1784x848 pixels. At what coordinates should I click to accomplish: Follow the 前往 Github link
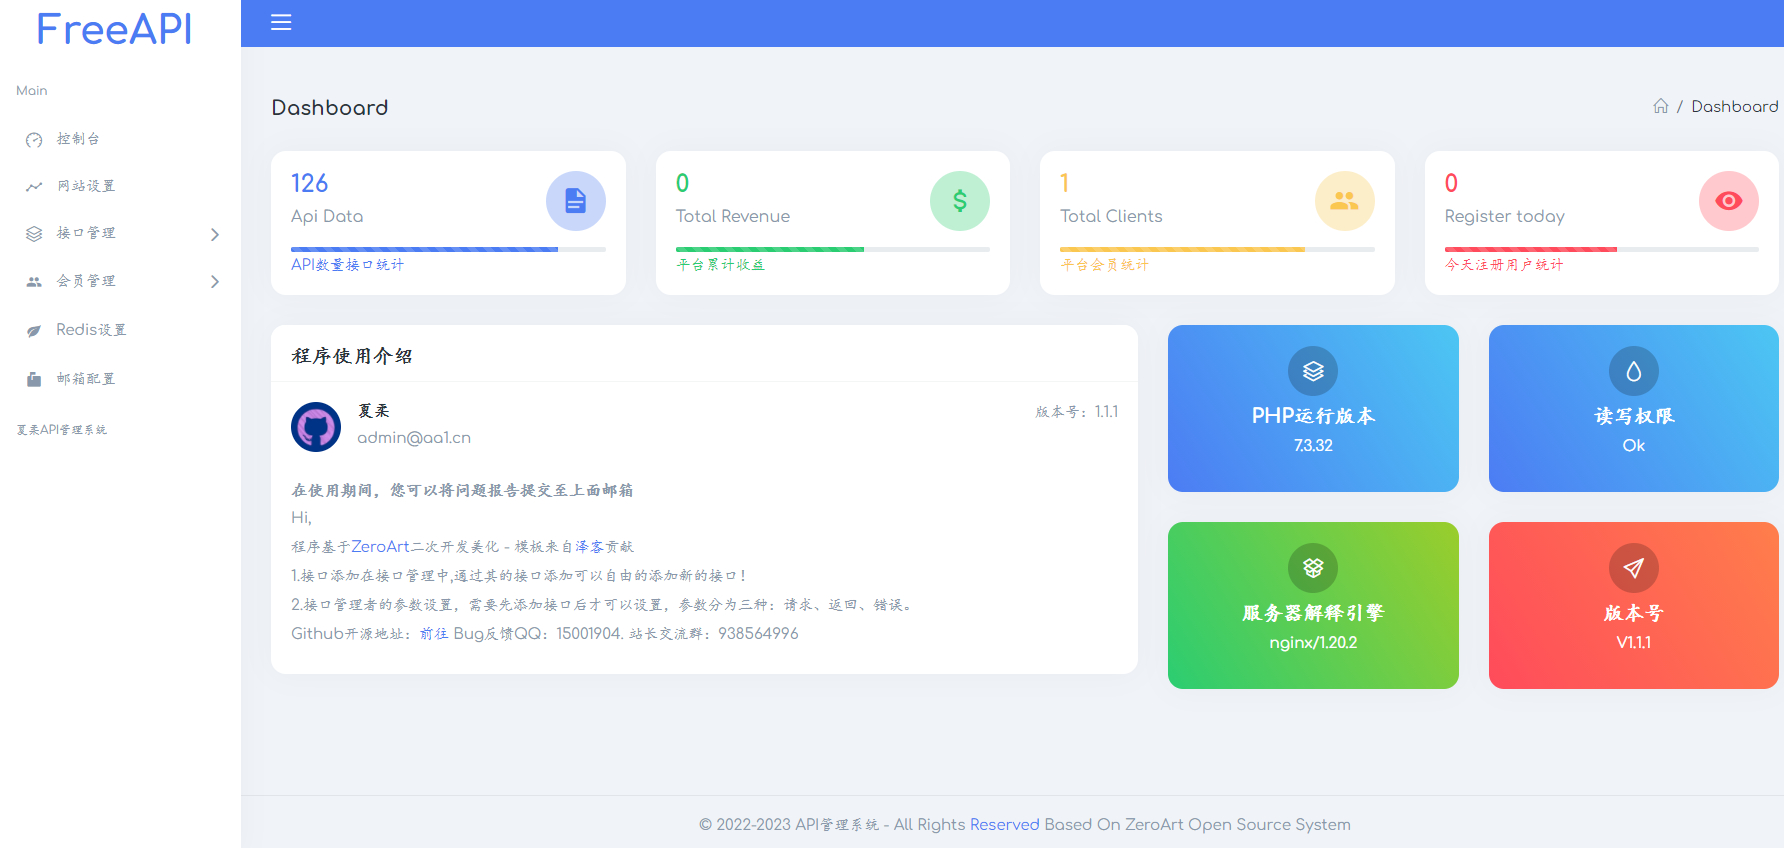click(434, 634)
